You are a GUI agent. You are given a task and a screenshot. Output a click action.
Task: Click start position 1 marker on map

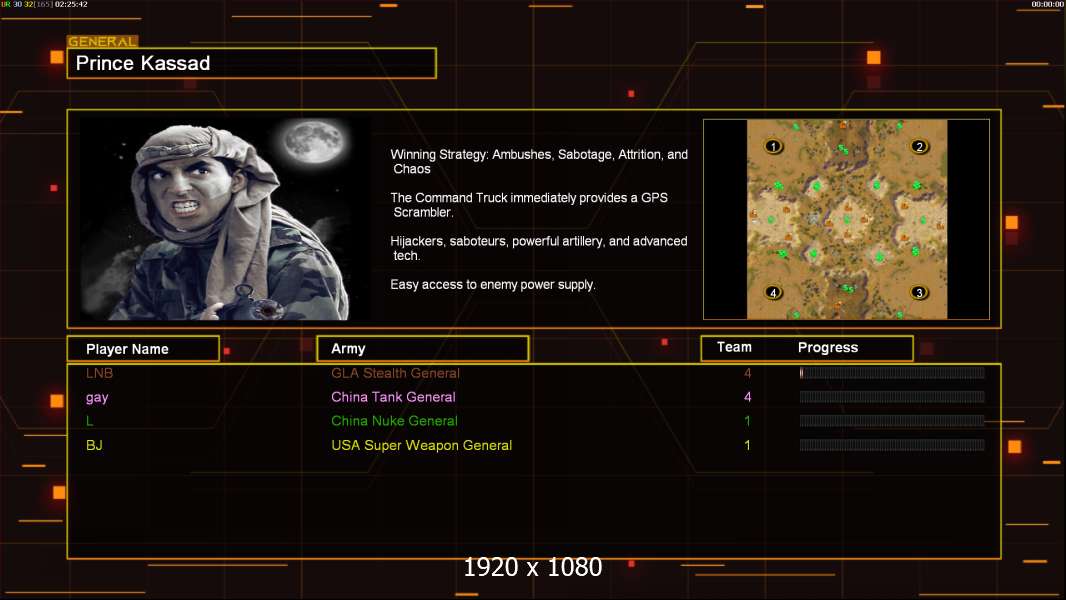point(773,146)
